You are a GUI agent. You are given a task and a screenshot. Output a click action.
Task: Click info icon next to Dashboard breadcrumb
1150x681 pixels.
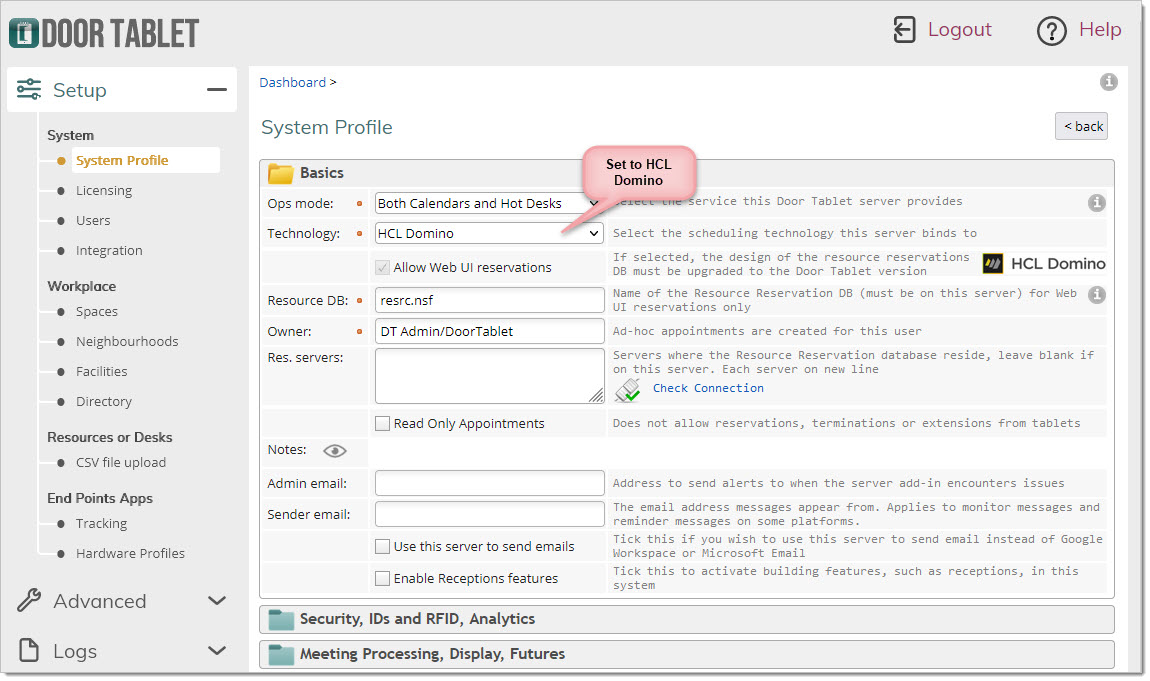1108,82
